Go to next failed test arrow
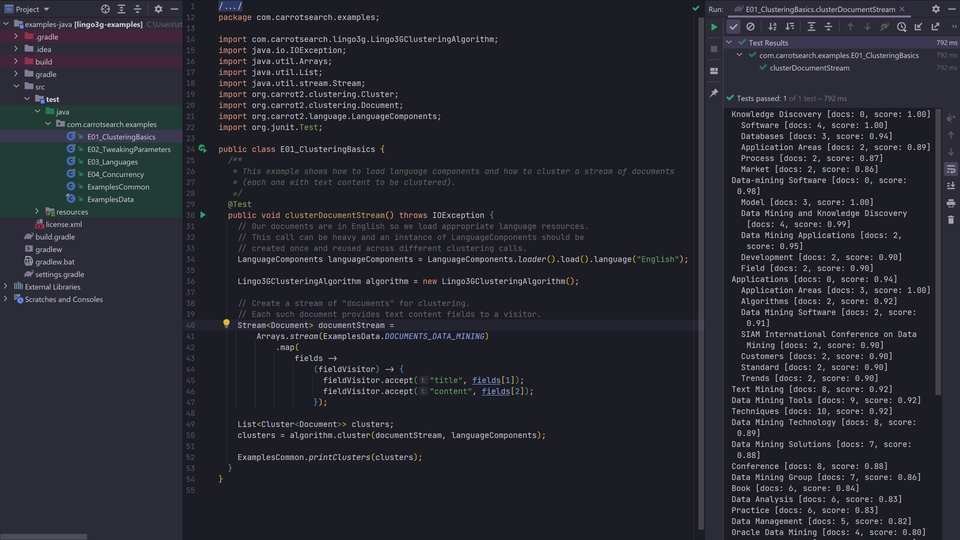 [x=868, y=27]
